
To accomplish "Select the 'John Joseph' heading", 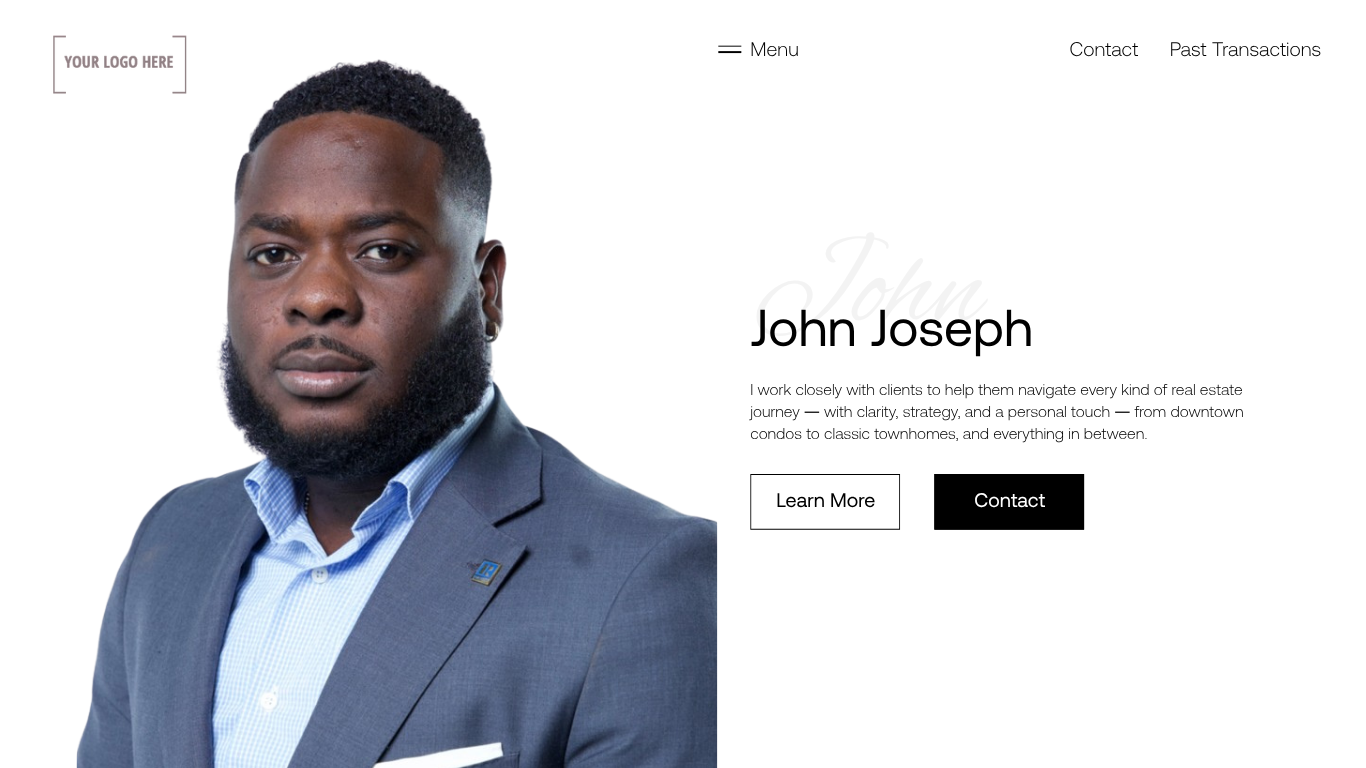I will (x=891, y=329).
